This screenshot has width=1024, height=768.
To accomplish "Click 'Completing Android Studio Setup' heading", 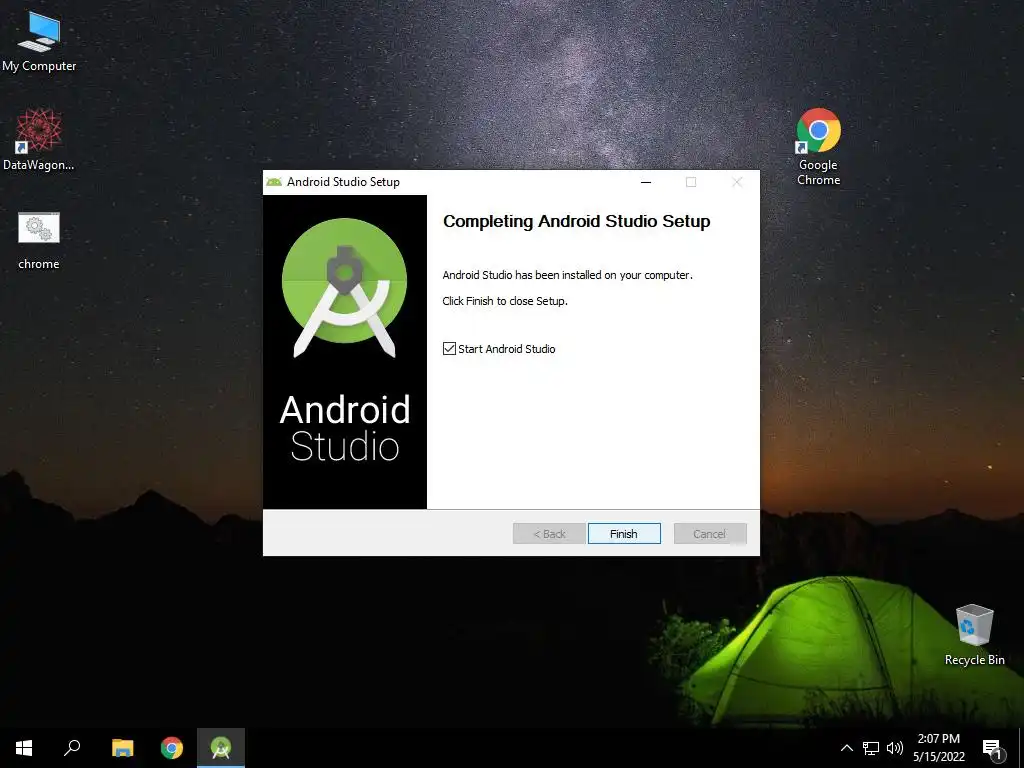I will pos(577,221).
